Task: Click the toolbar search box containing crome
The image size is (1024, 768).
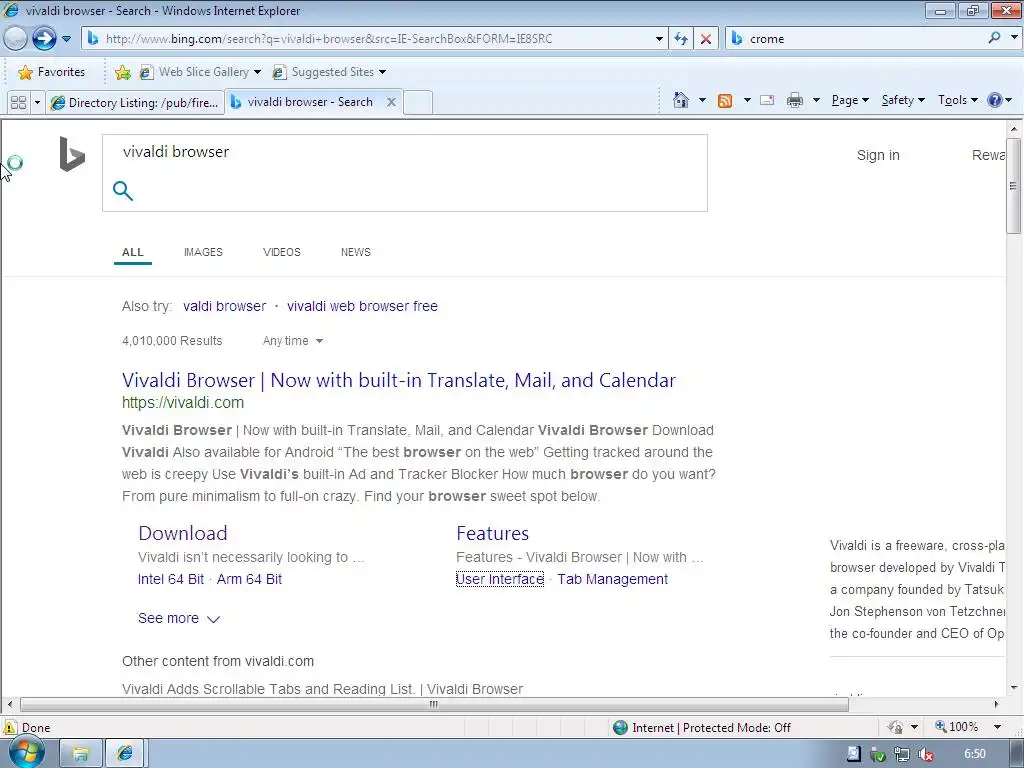Action: 855,39
